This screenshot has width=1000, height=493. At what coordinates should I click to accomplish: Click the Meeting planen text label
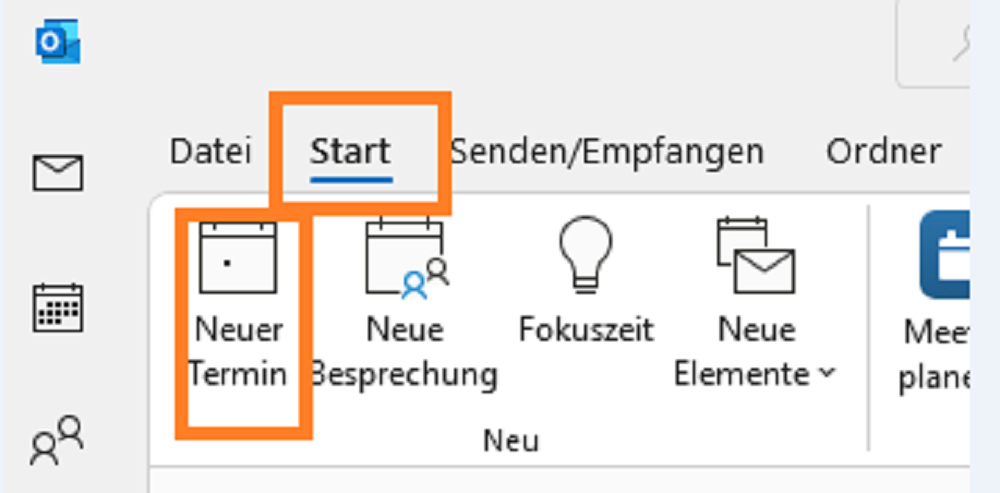[x=934, y=355]
